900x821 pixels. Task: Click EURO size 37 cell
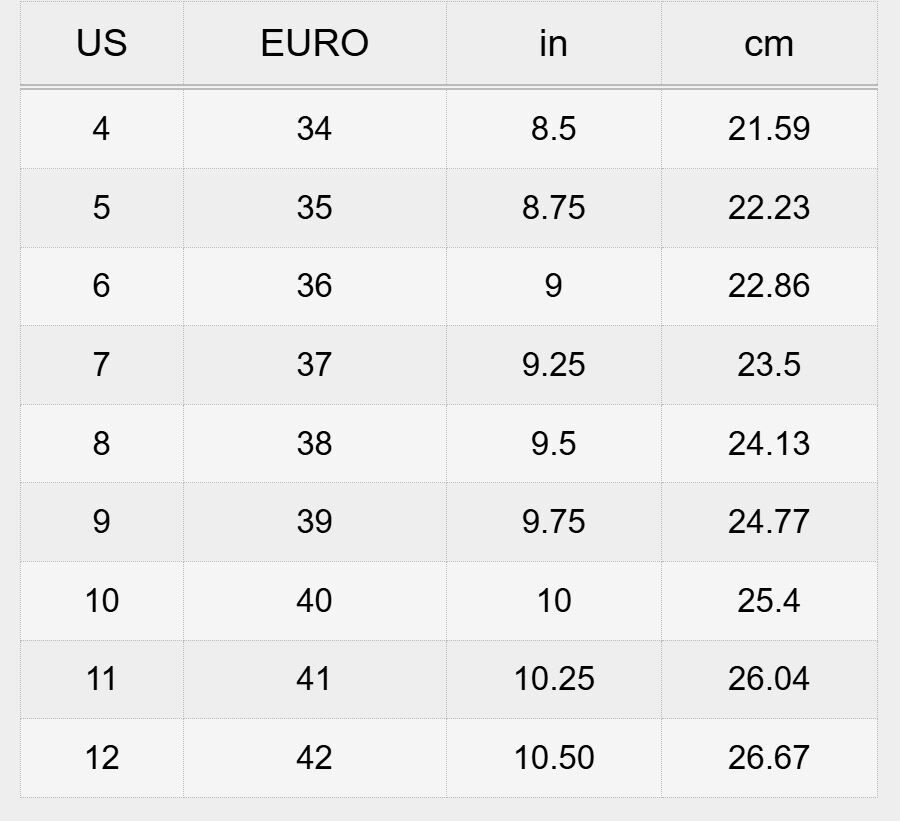314,365
